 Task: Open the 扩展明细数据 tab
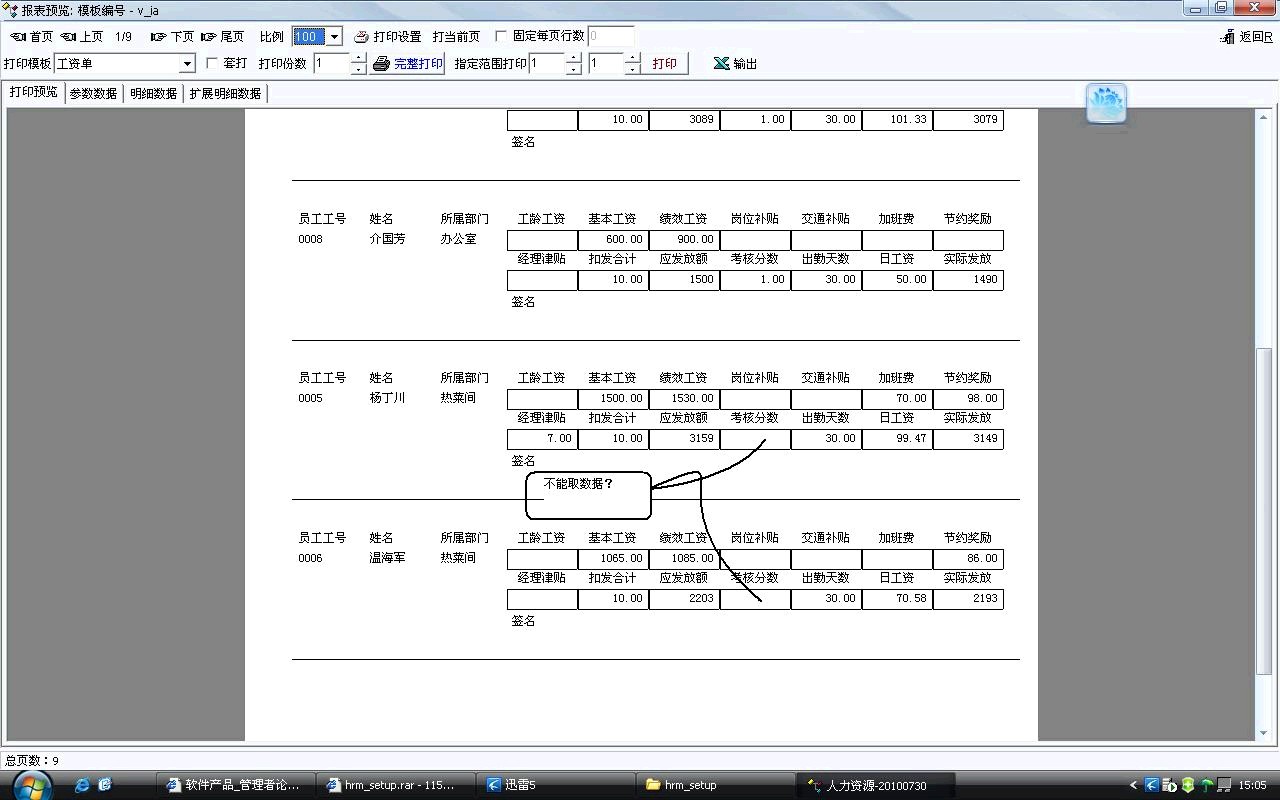tap(225, 93)
